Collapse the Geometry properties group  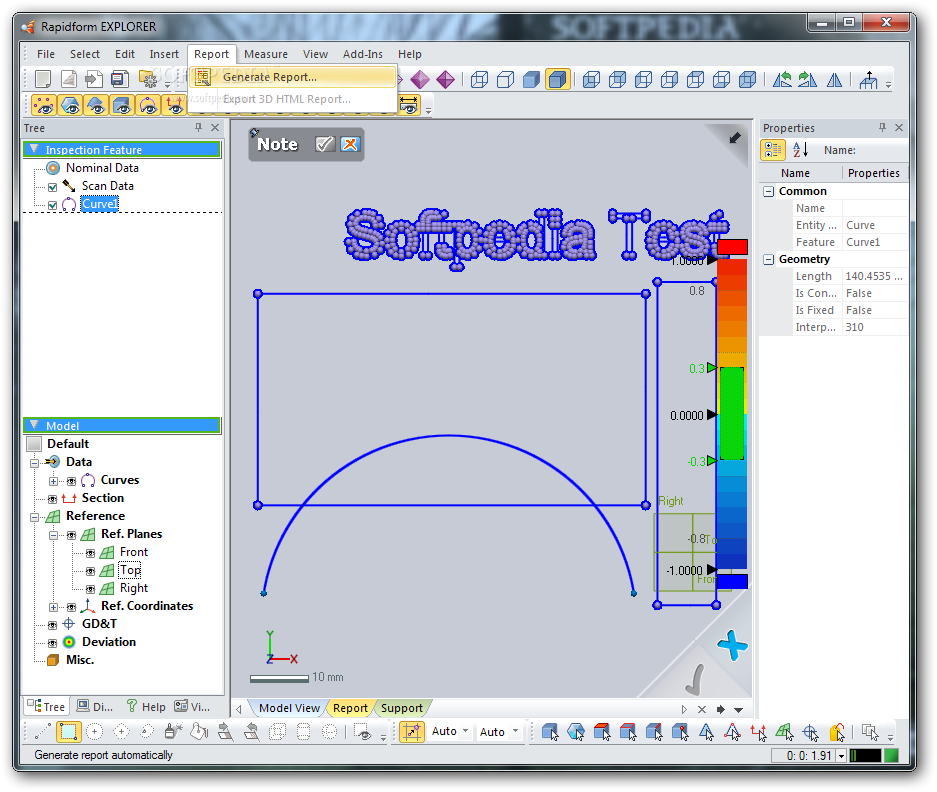click(x=769, y=259)
